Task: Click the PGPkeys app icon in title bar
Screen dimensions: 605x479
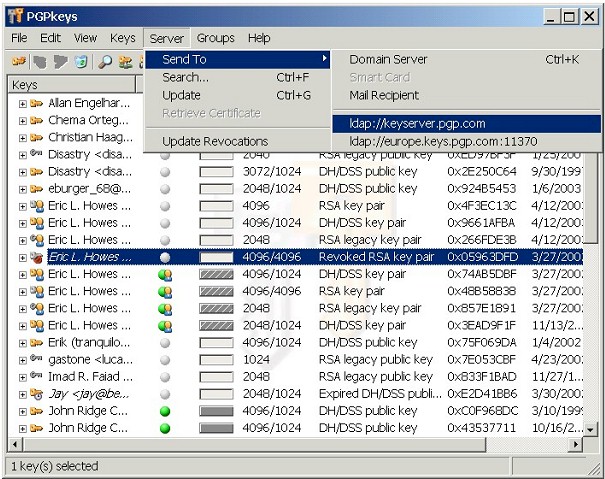Action: 15,16
